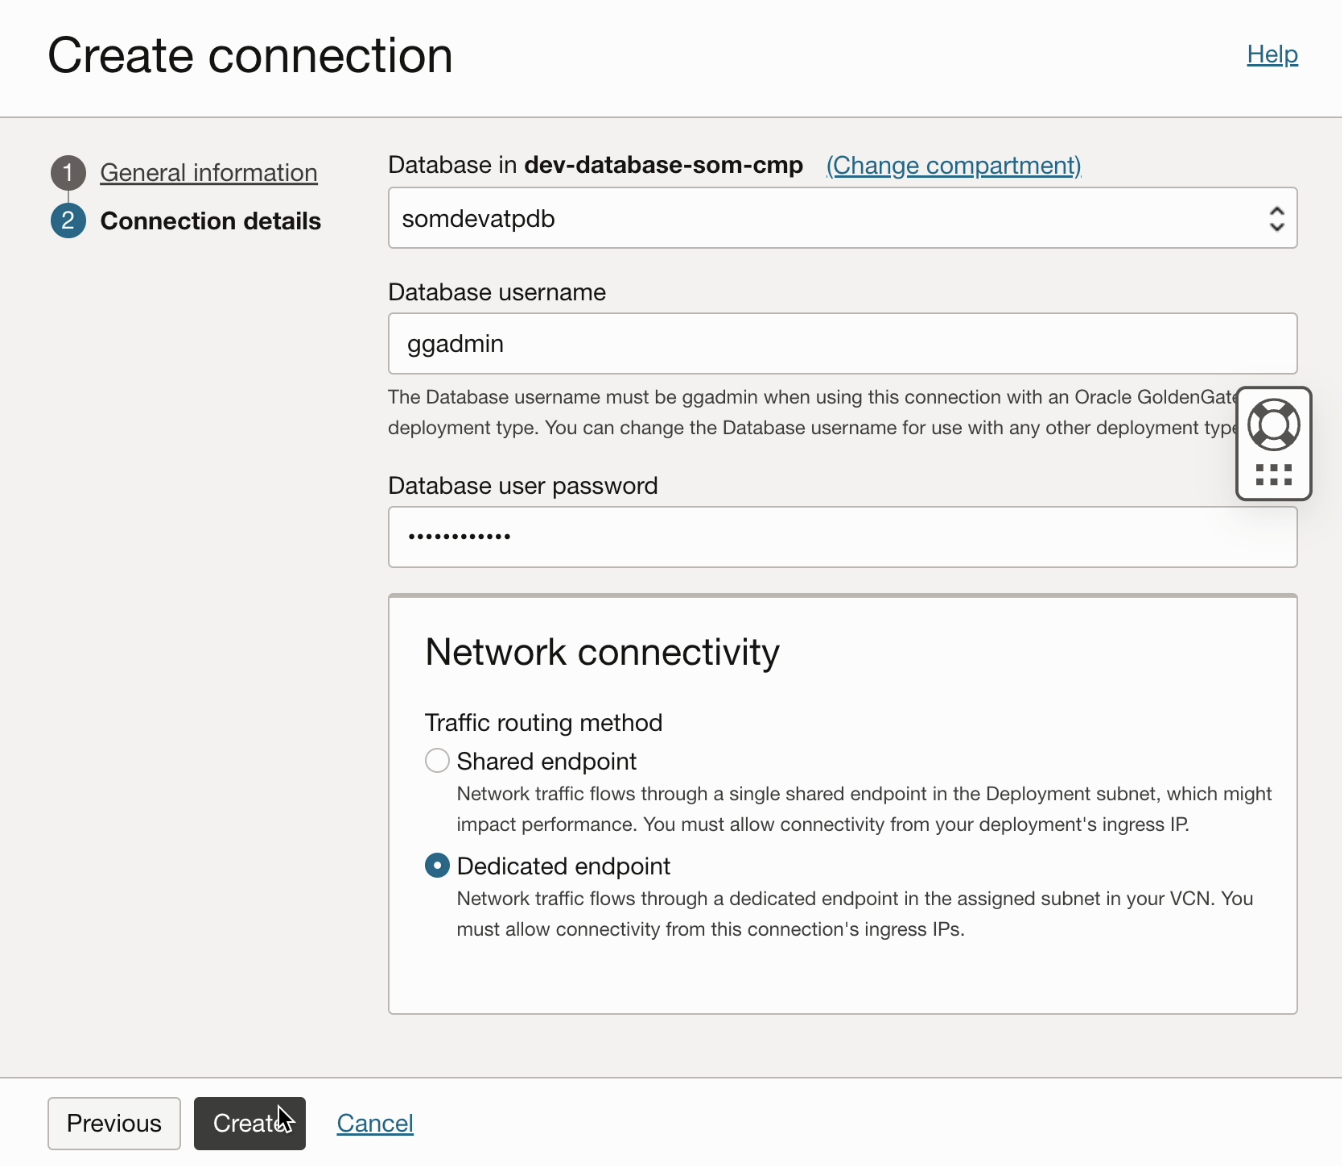Viewport: 1342px width, 1166px height.
Task: Click the ggadmin username text
Action: click(453, 343)
